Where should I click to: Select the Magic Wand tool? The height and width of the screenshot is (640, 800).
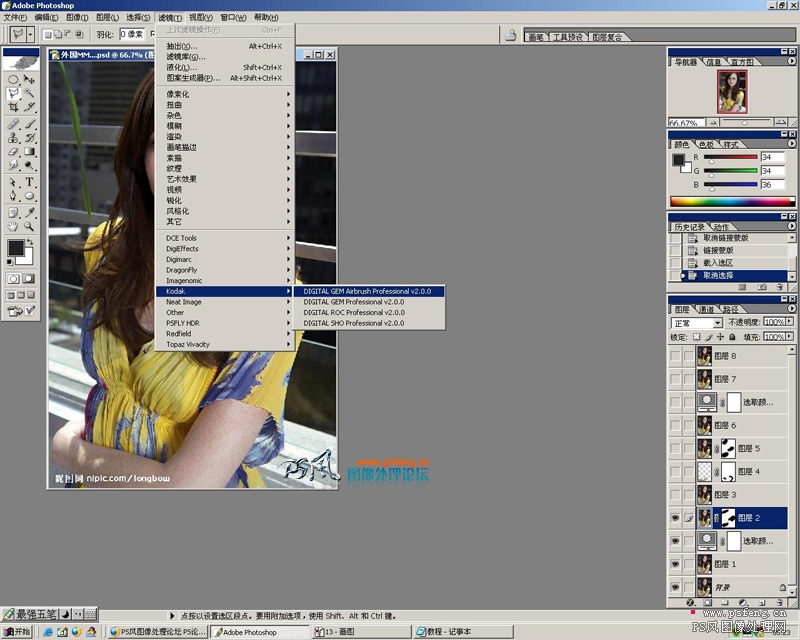[29, 93]
